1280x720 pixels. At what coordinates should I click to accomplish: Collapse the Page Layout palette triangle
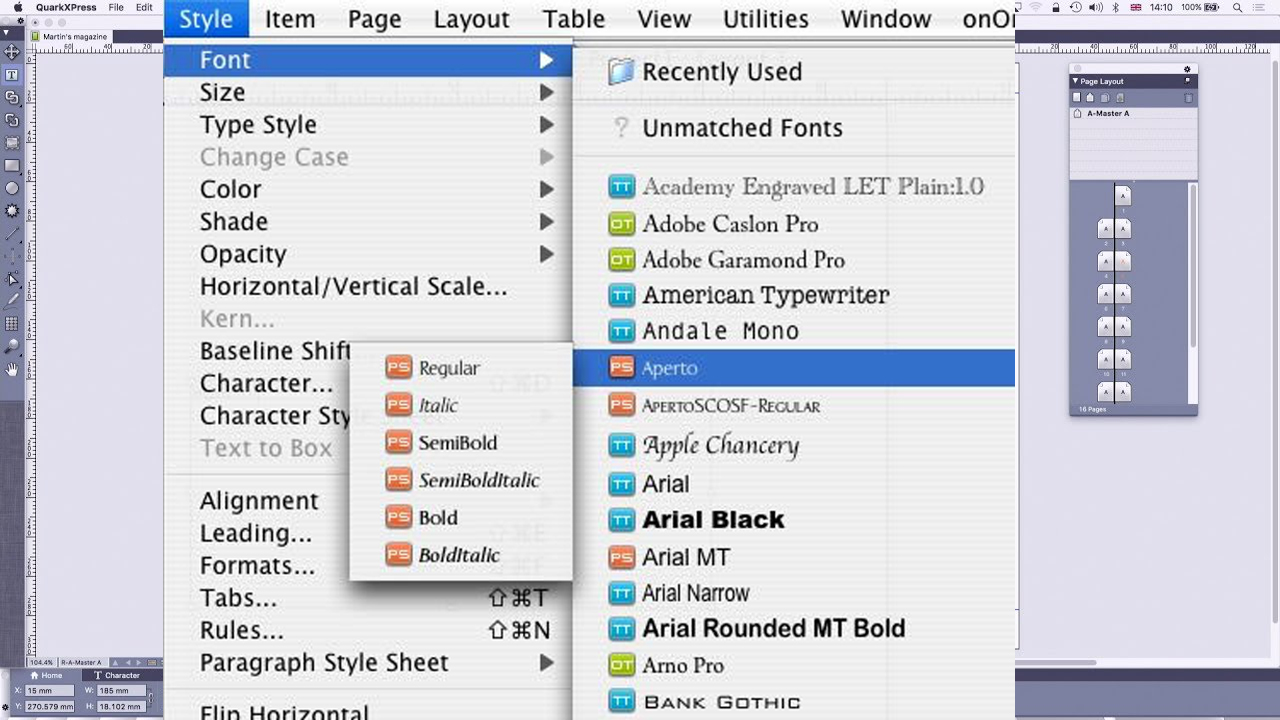(1075, 81)
